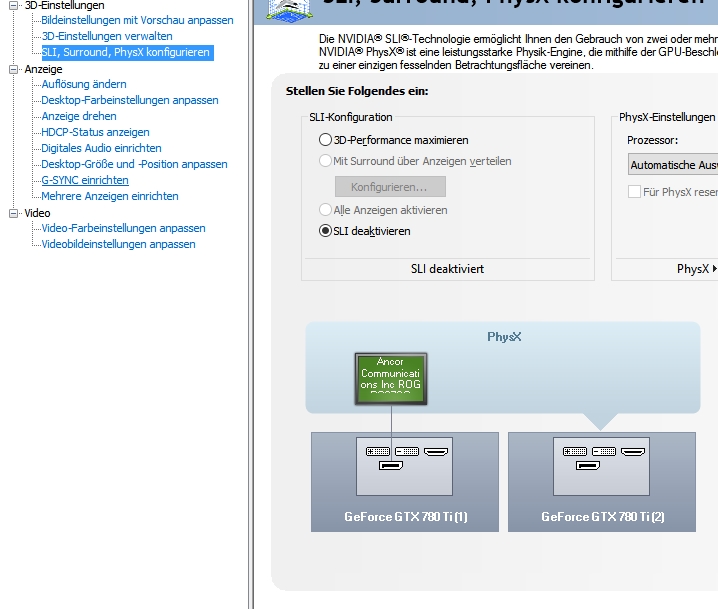Select SLI deaktivieren radio button
This screenshot has width=718, height=609.
pyautogui.click(x=325, y=231)
